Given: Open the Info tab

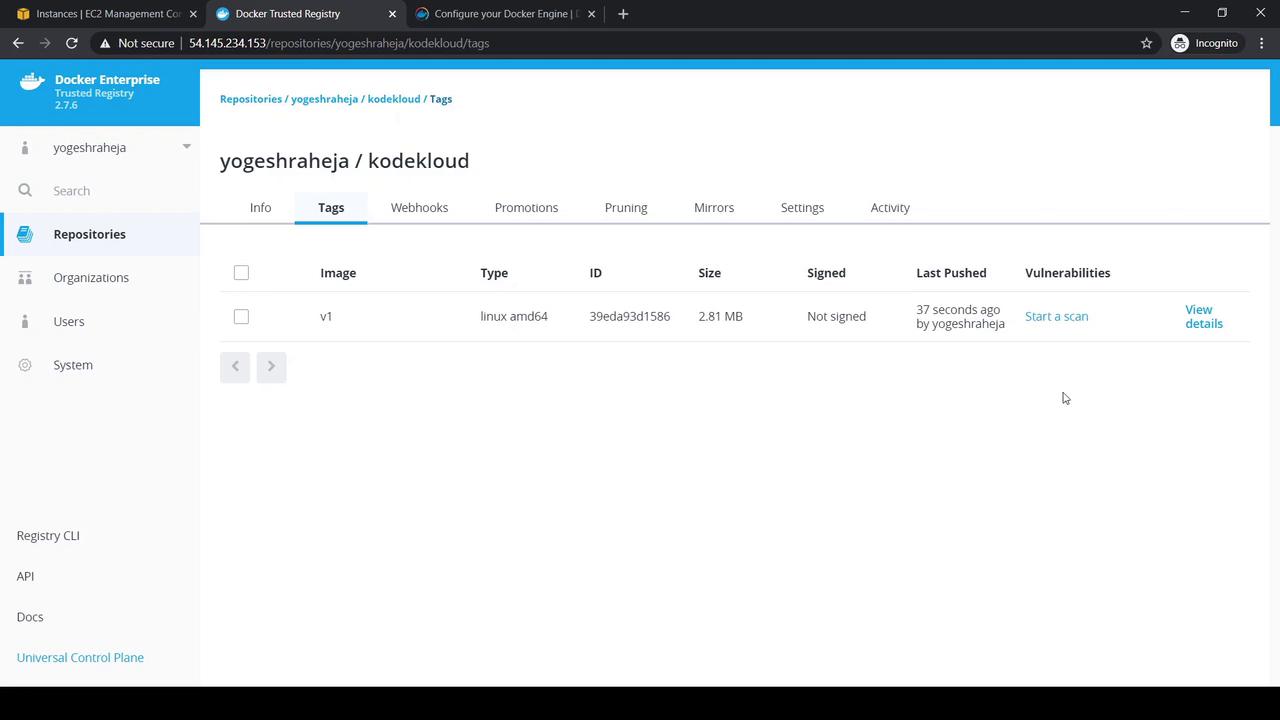Looking at the screenshot, I should click(260, 208).
